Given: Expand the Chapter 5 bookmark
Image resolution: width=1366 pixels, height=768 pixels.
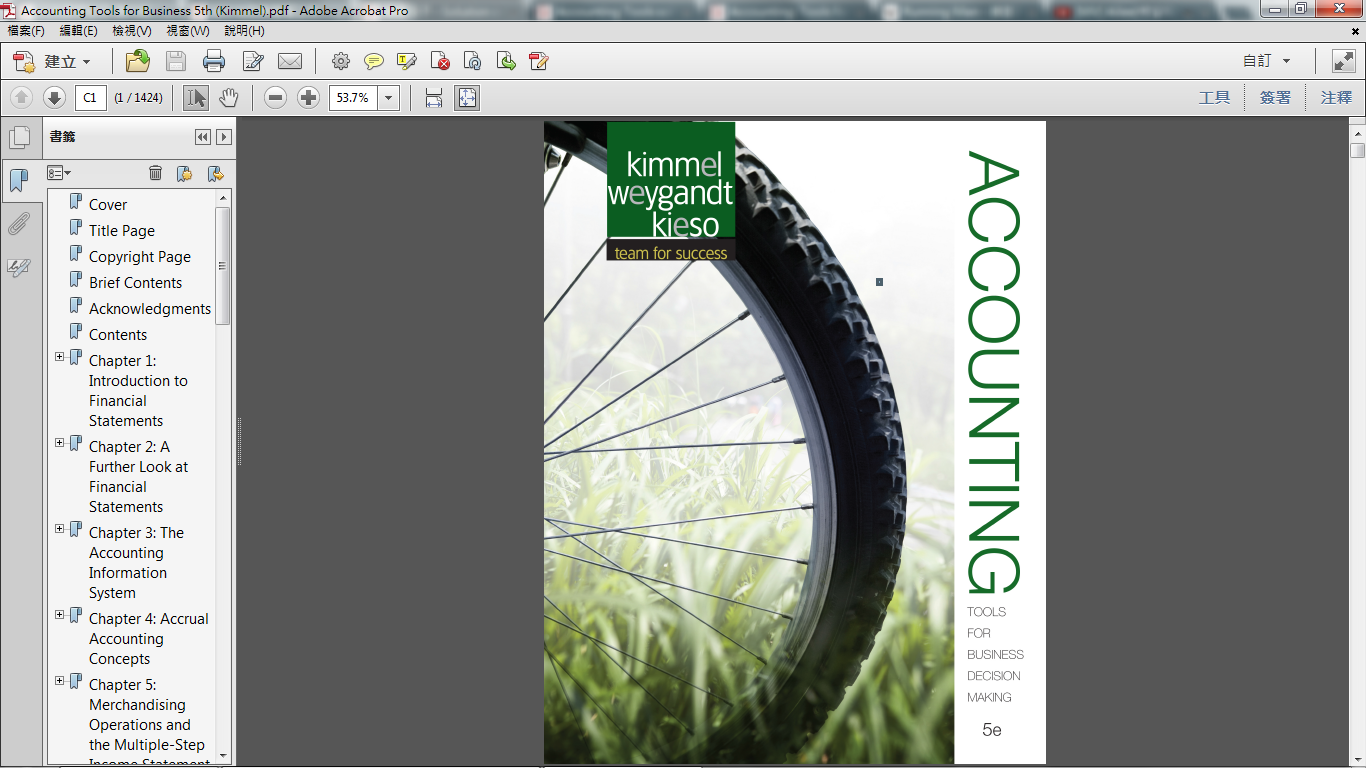Looking at the screenshot, I should tap(60, 681).
